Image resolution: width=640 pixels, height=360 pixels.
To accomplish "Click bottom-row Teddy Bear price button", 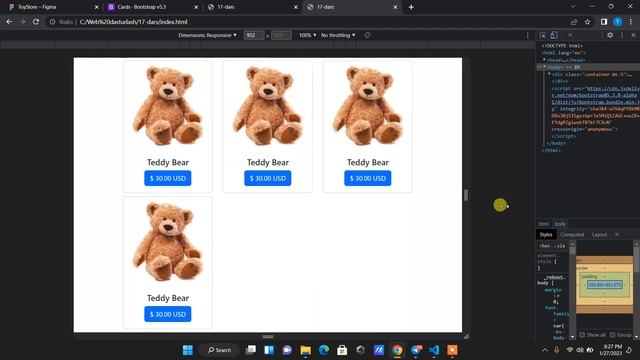I will click(x=168, y=314).
